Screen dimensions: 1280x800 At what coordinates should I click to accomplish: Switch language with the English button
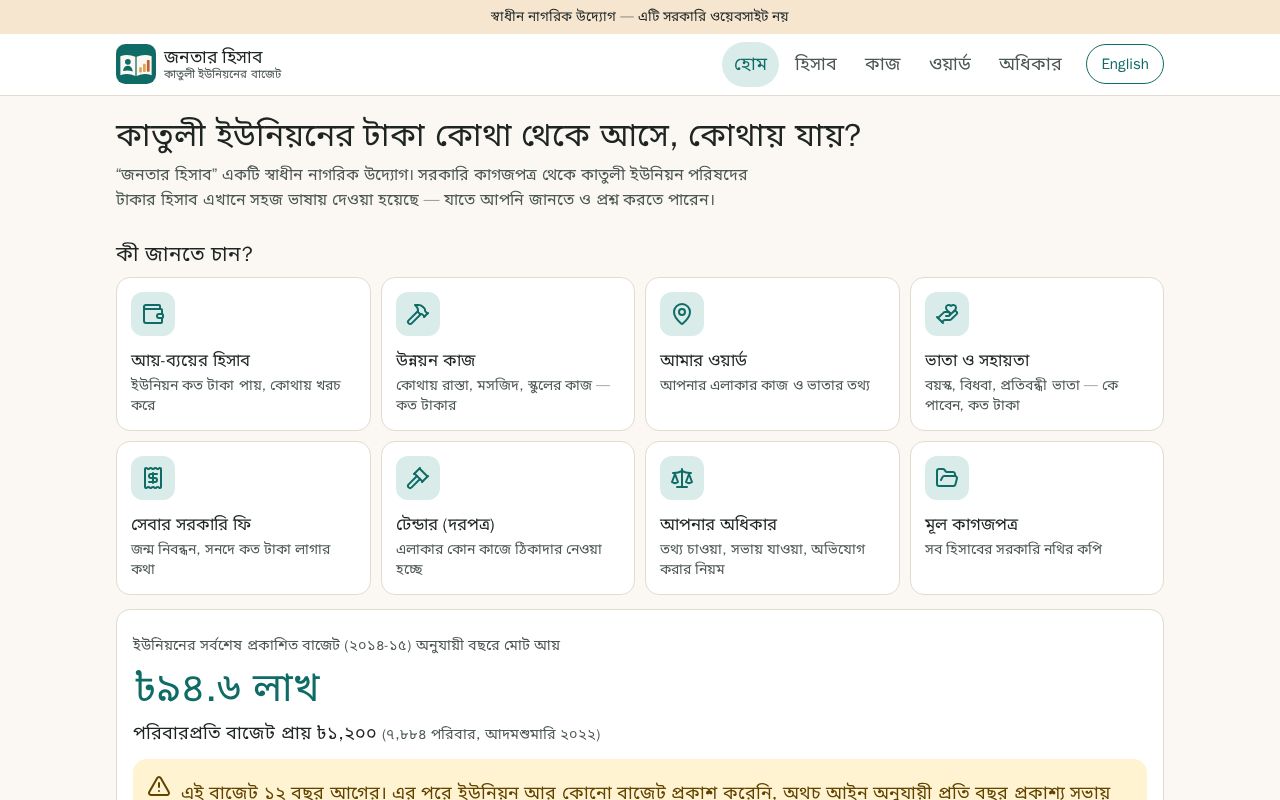pos(1125,64)
